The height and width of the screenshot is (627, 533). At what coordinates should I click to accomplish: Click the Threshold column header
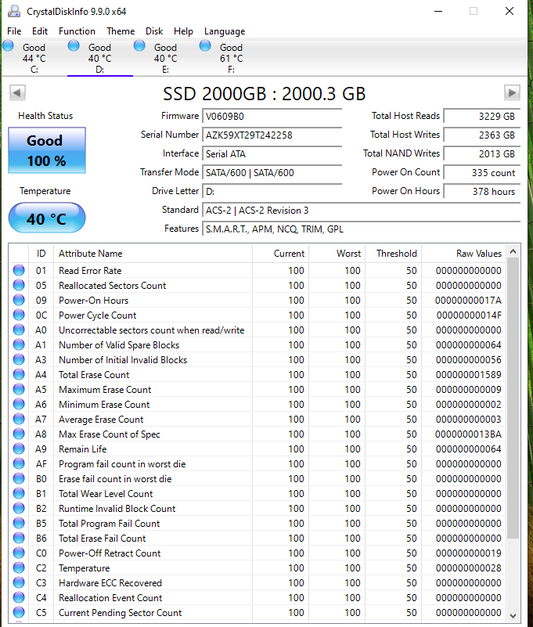click(x=393, y=254)
